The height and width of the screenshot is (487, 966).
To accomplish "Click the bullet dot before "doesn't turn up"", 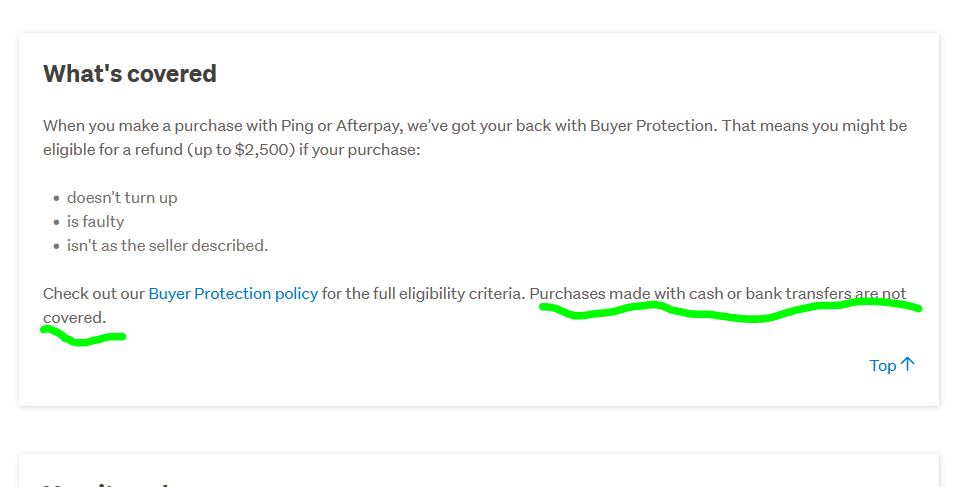I will coord(56,199).
